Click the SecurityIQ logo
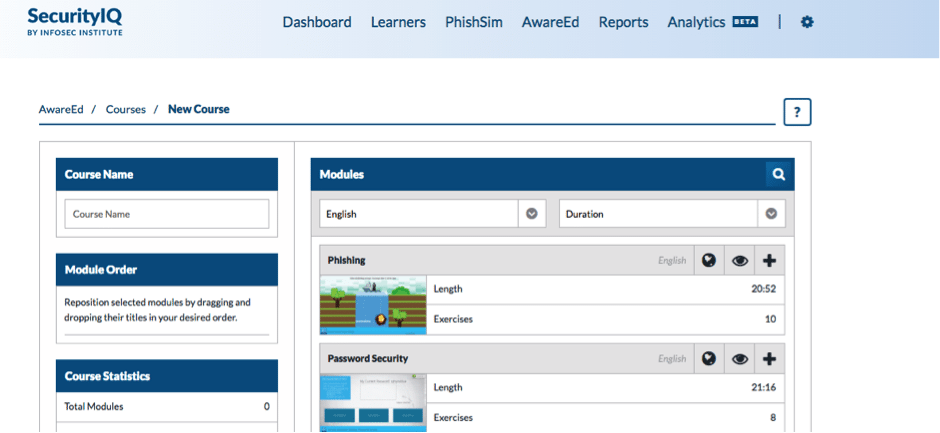 [76, 21]
